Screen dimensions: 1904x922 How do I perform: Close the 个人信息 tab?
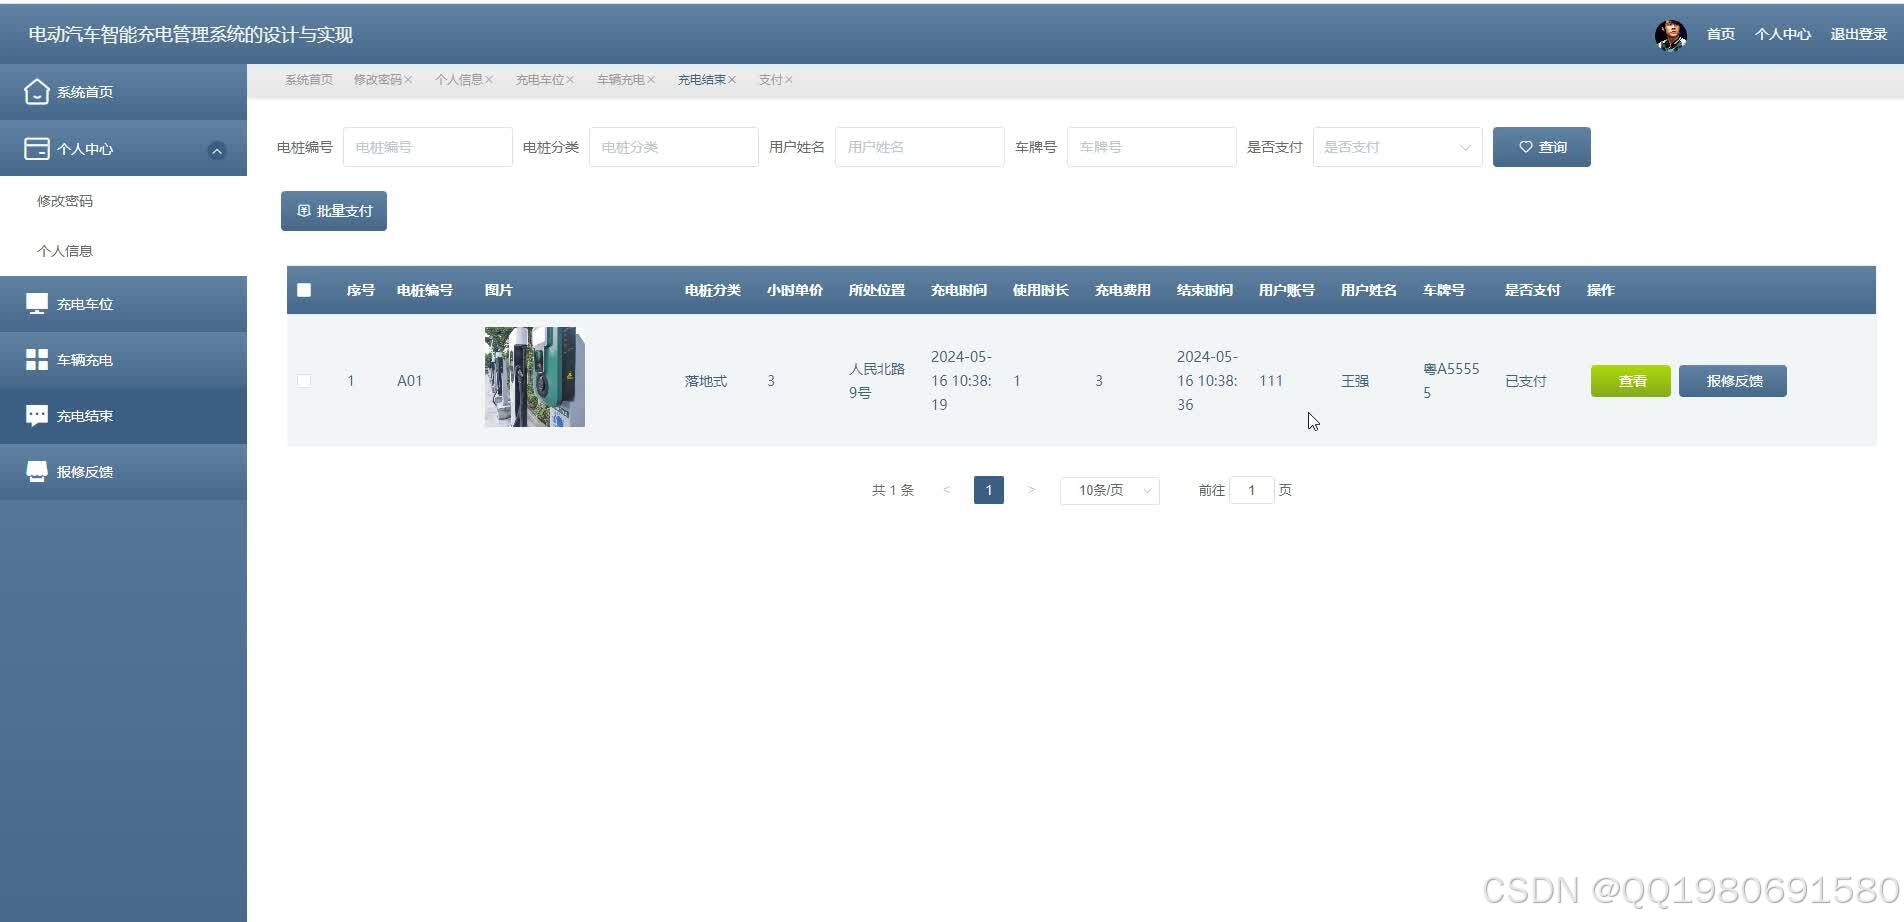[489, 80]
